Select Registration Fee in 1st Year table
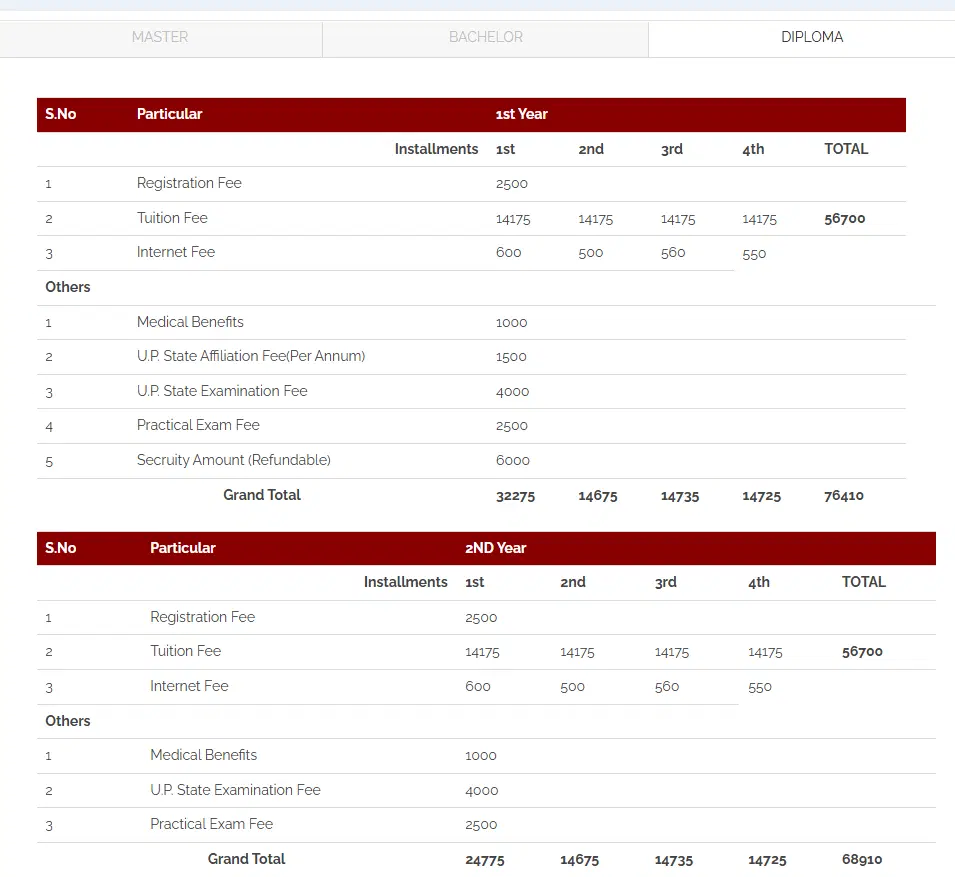The width and height of the screenshot is (955, 877). pyautogui.click(x=189, y=183)
